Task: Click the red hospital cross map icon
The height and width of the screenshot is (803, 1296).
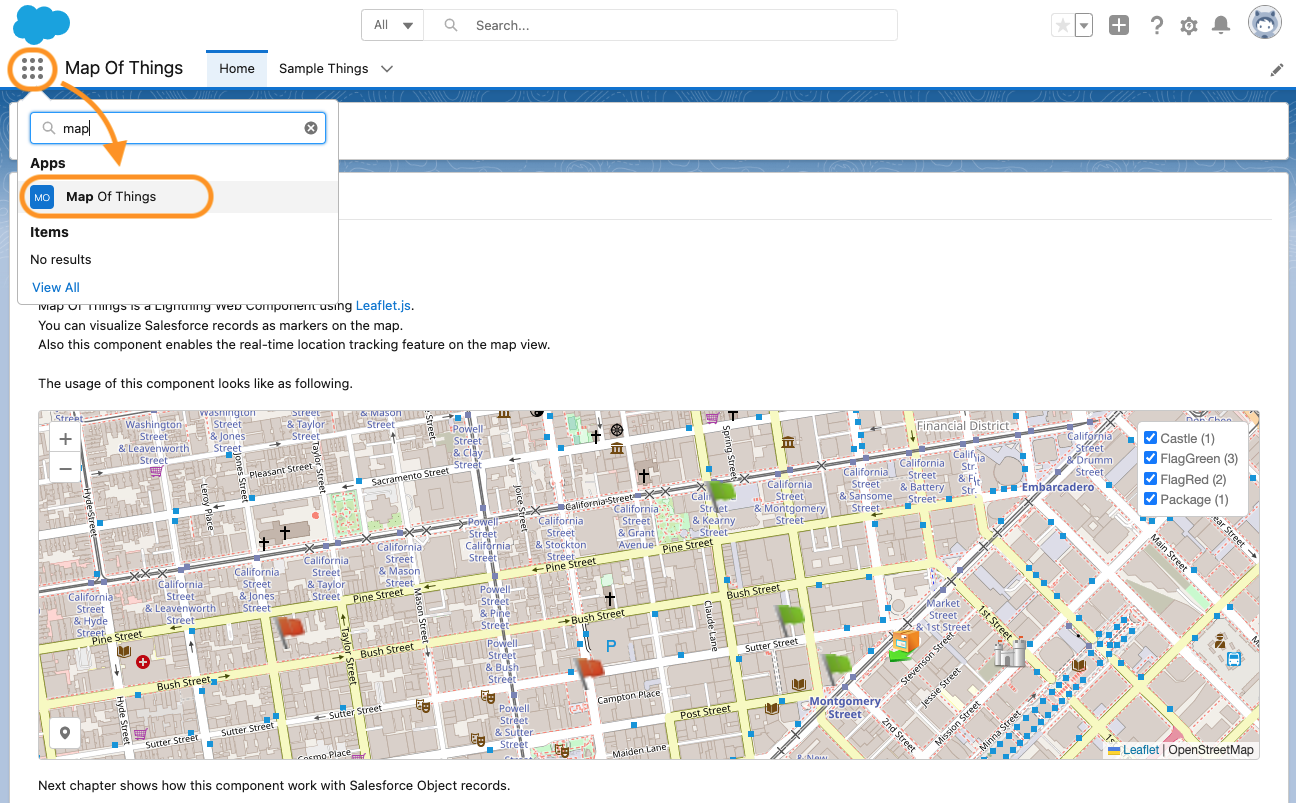Action: [143, 661]
